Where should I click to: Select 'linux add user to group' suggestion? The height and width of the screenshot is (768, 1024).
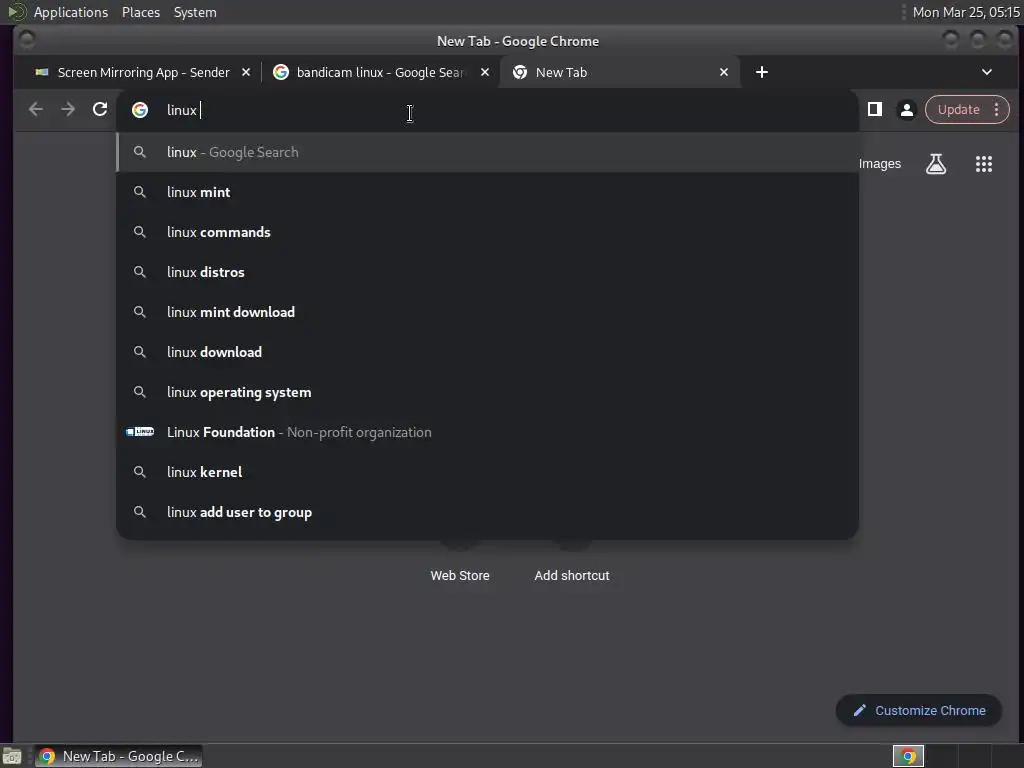coord(487,513)
